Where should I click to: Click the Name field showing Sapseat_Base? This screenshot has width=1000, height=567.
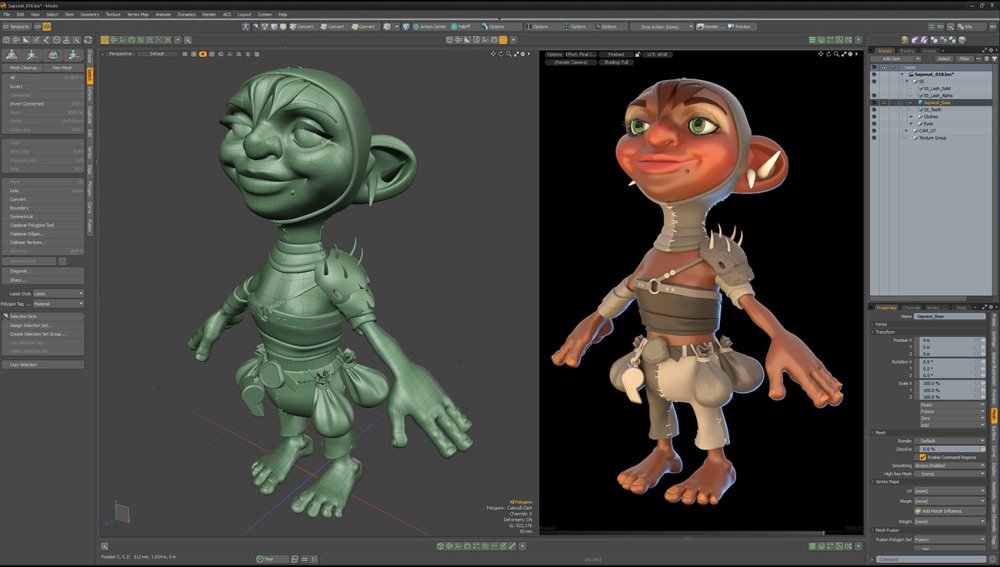coord(950,316)
